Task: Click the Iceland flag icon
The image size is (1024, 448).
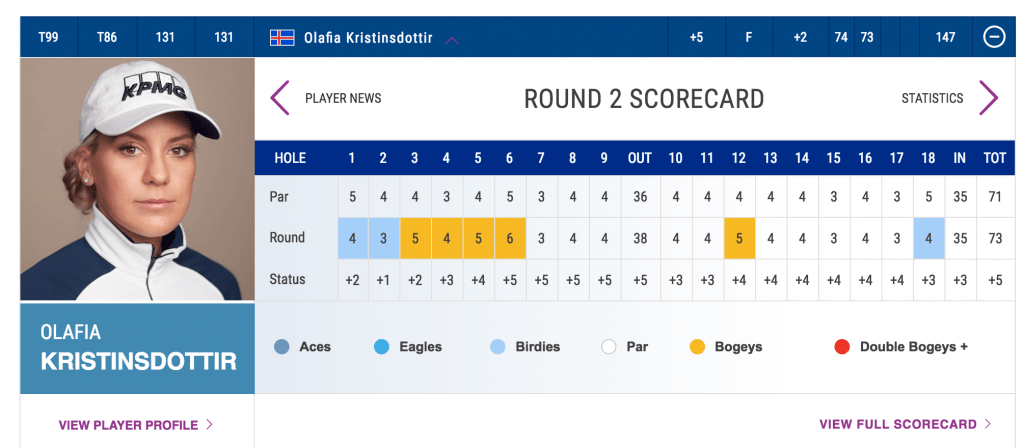Action: click(x=282, y=37)
